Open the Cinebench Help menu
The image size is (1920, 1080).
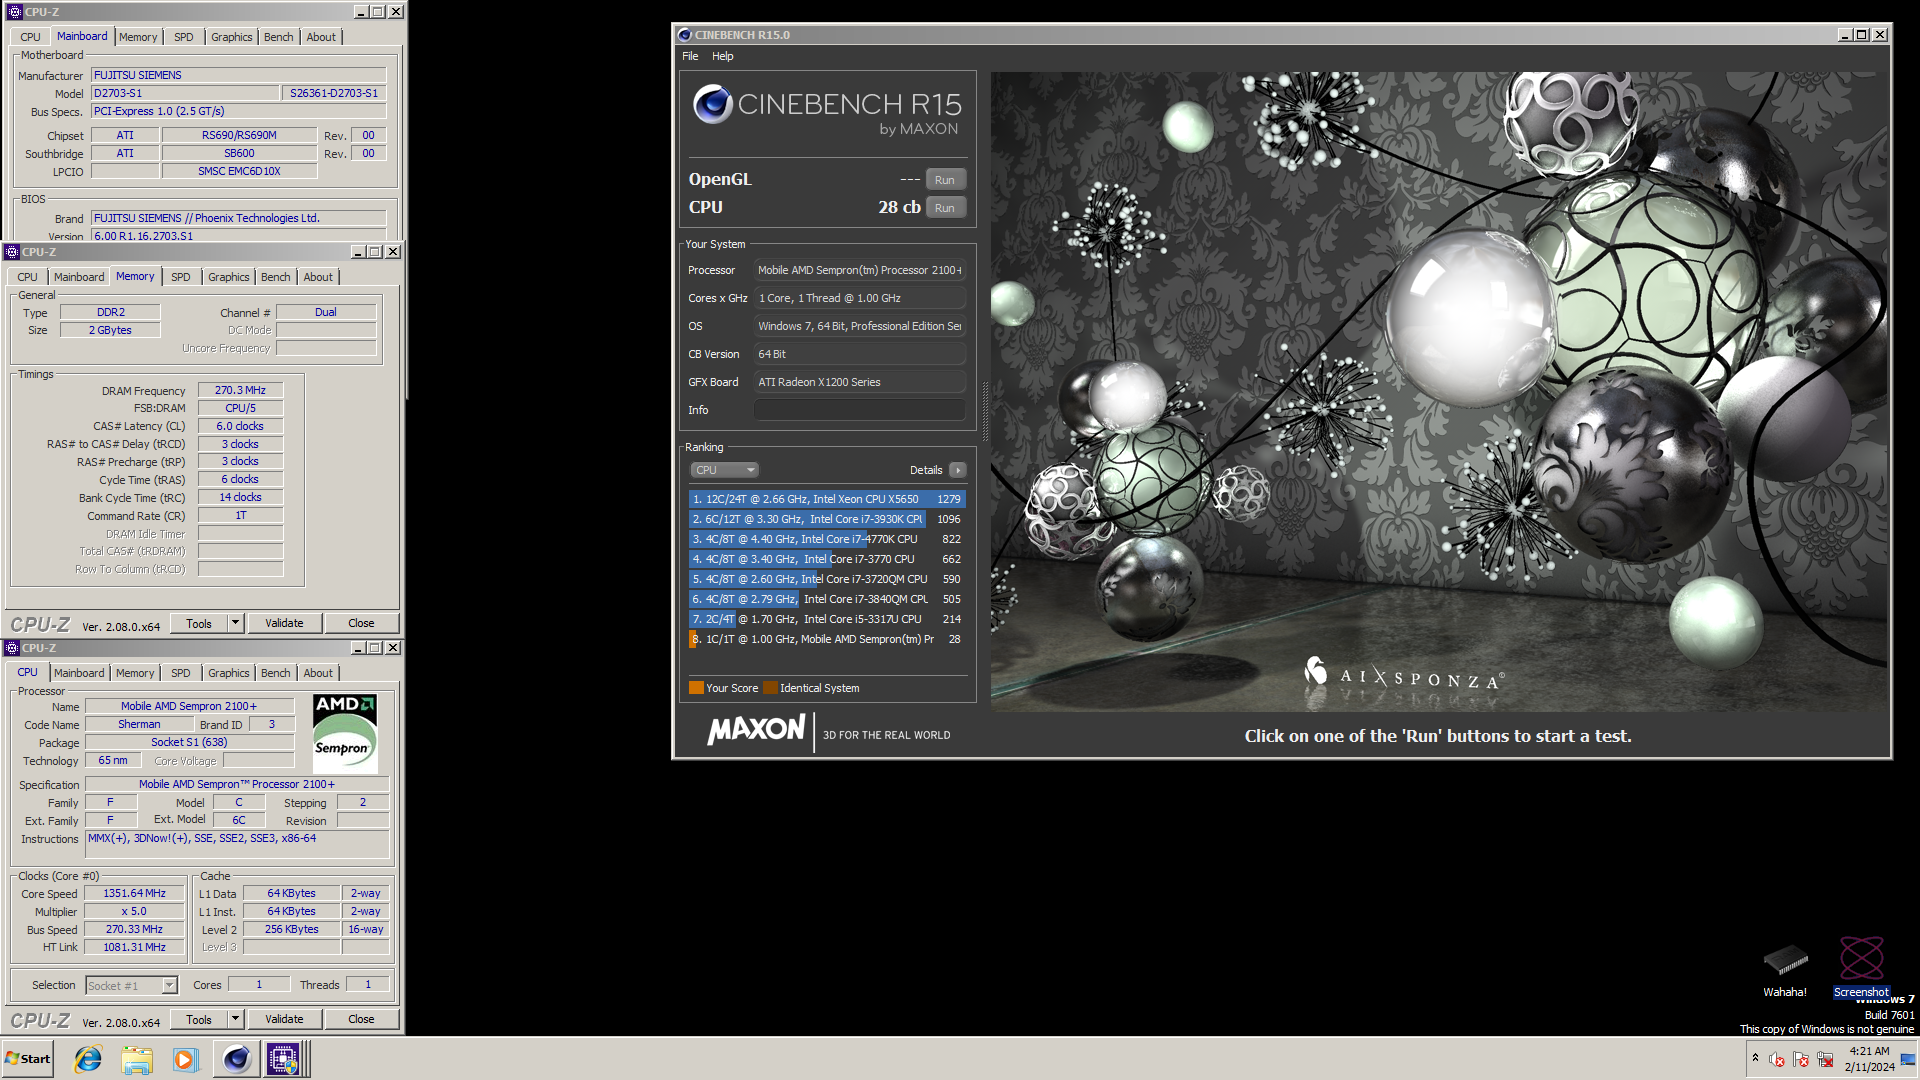[723, 56]
